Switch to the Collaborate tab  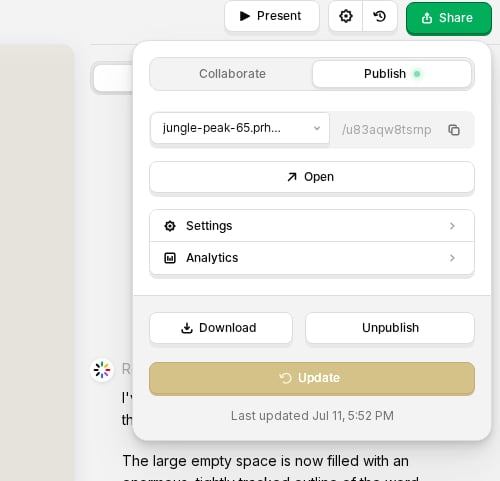click(232, 74)
